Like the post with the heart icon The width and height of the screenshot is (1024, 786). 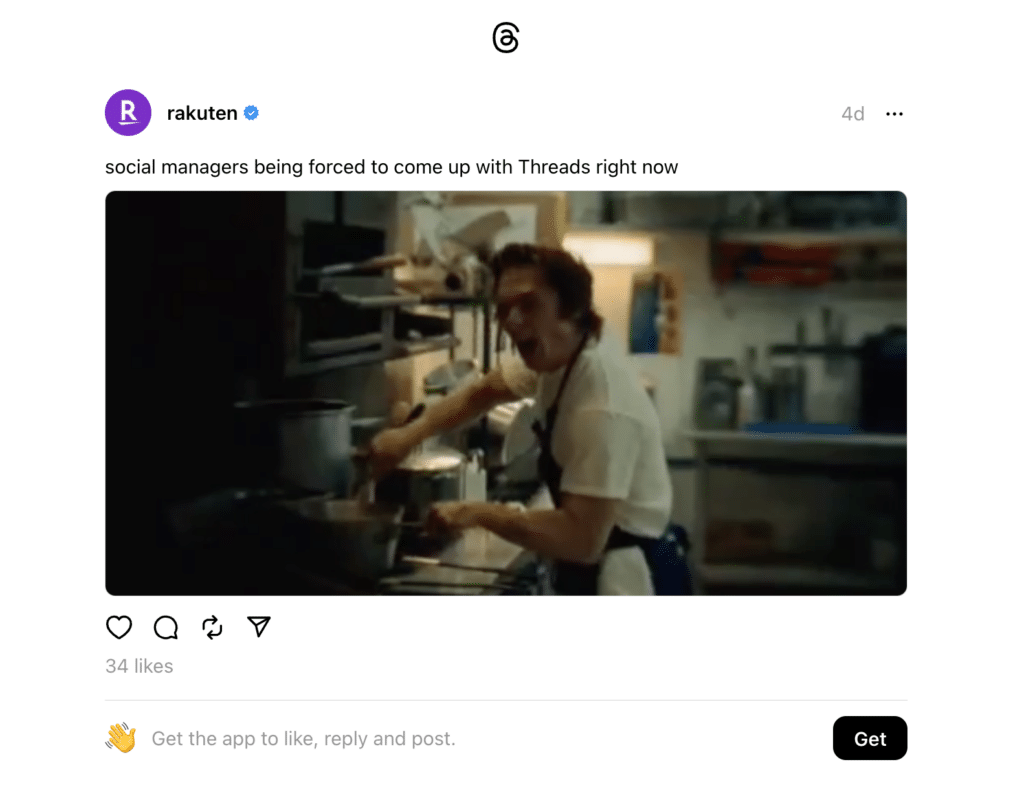click(119, 627)
